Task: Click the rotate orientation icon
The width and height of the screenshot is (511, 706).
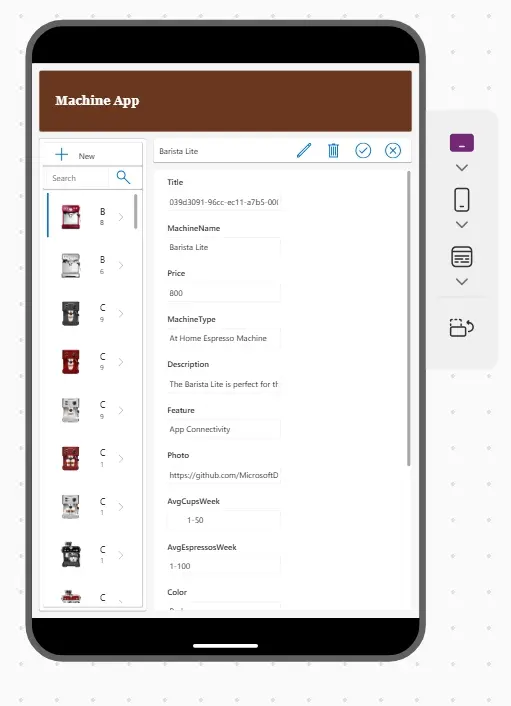Action: (461, 327)
